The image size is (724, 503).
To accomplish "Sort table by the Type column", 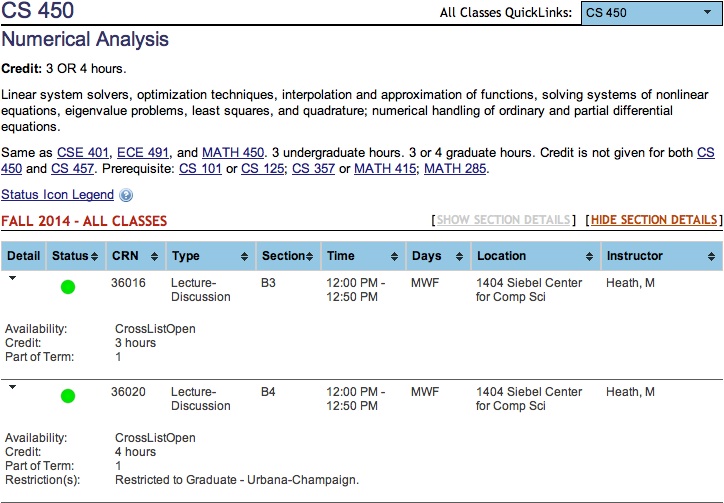I will (209, 257).
